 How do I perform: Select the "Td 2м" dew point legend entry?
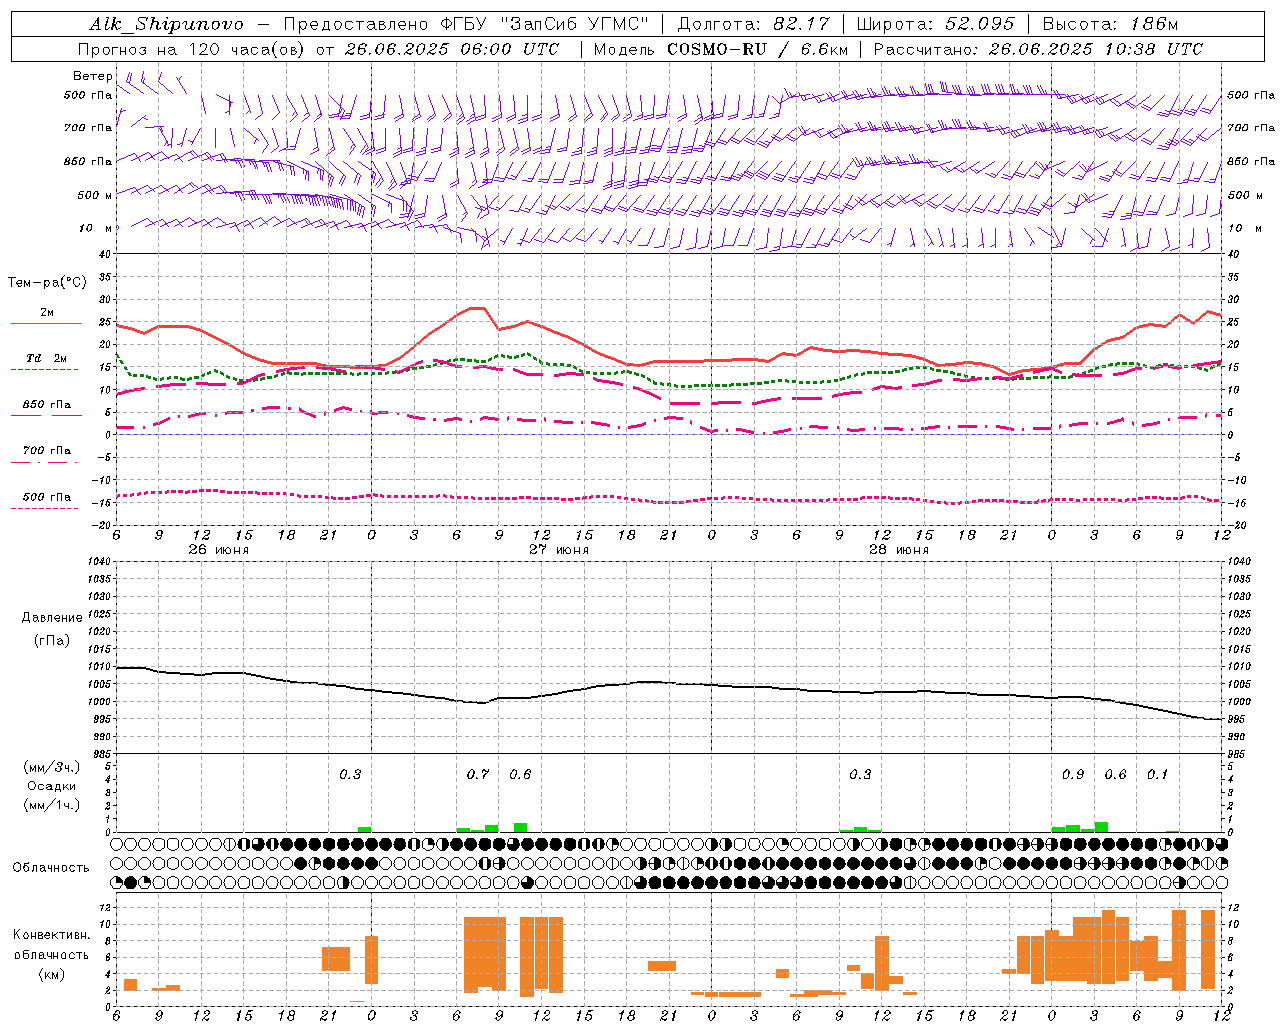click(46, 358)
